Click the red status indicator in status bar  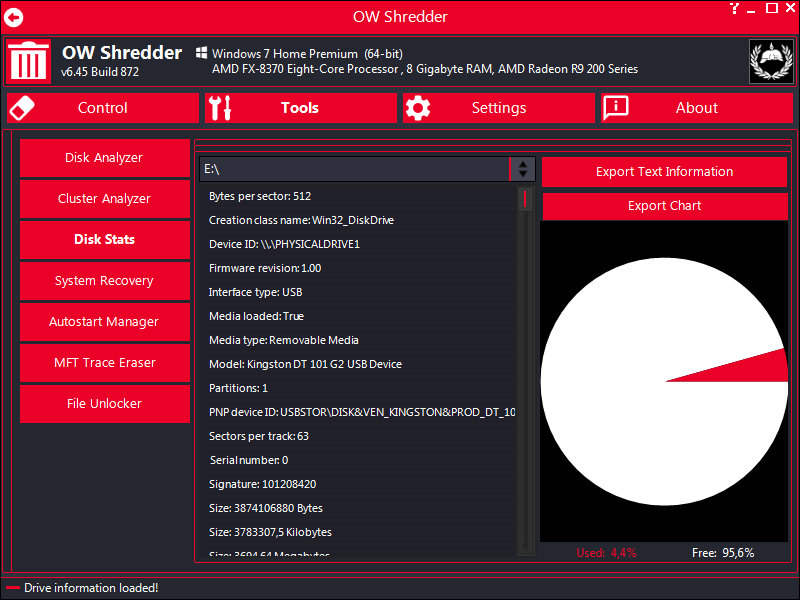point(13,588)
